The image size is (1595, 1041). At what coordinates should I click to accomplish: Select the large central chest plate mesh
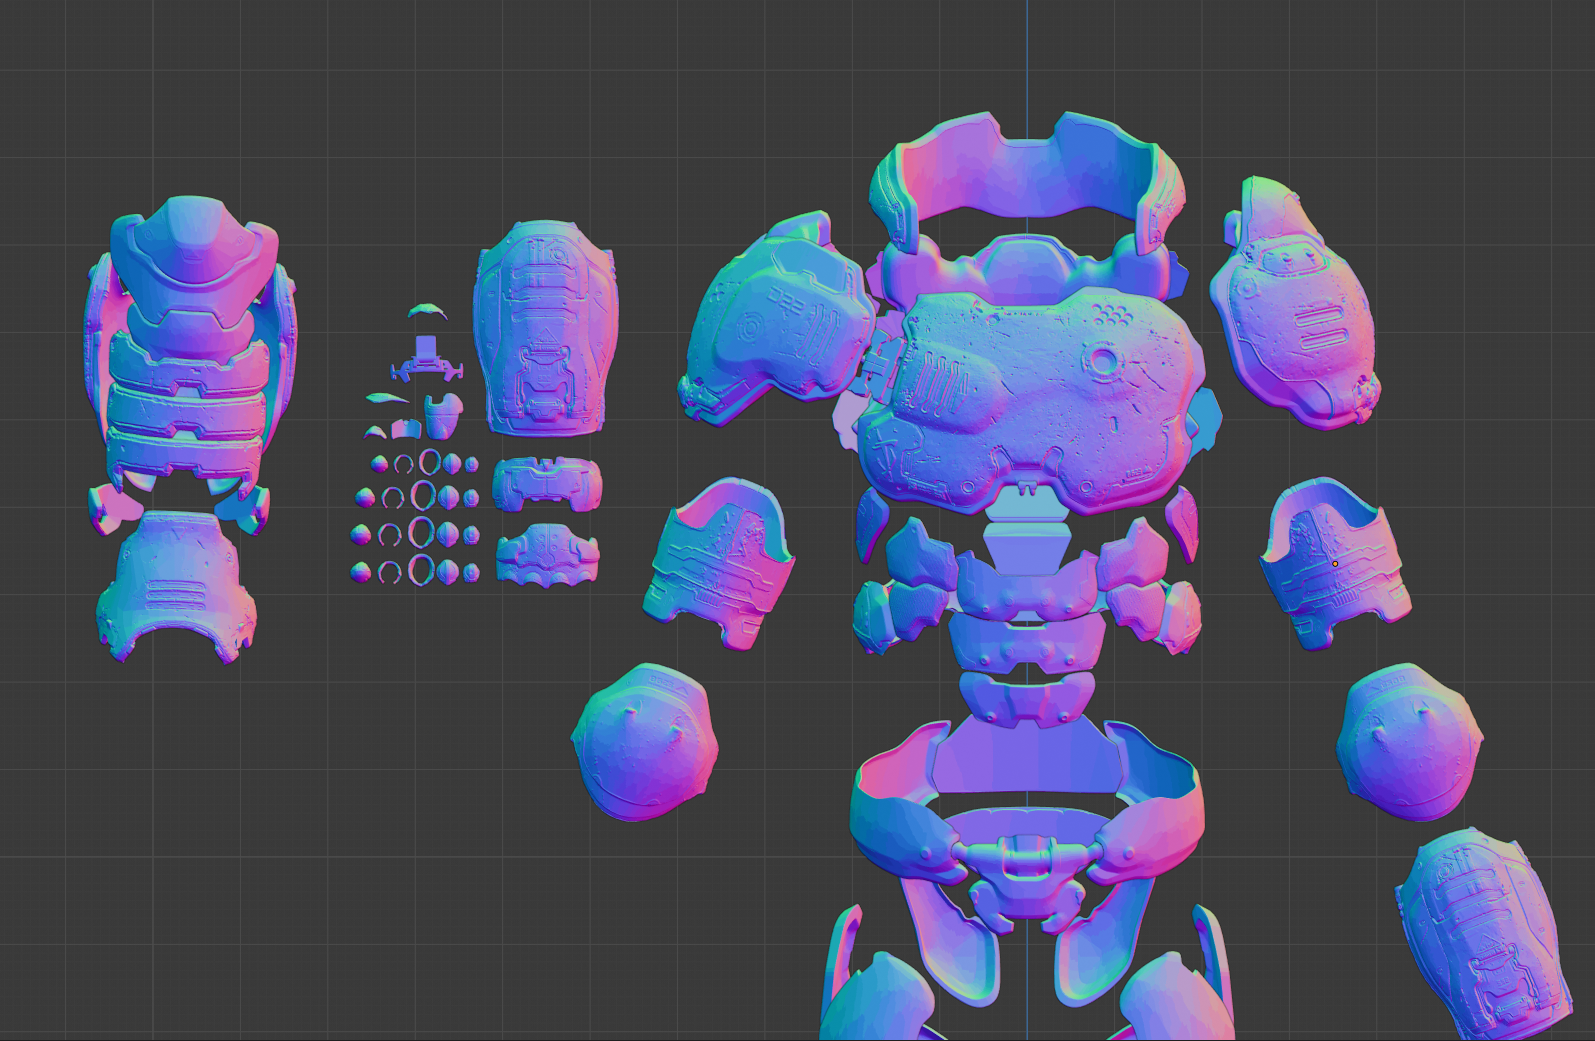[x=1030, y=400]
